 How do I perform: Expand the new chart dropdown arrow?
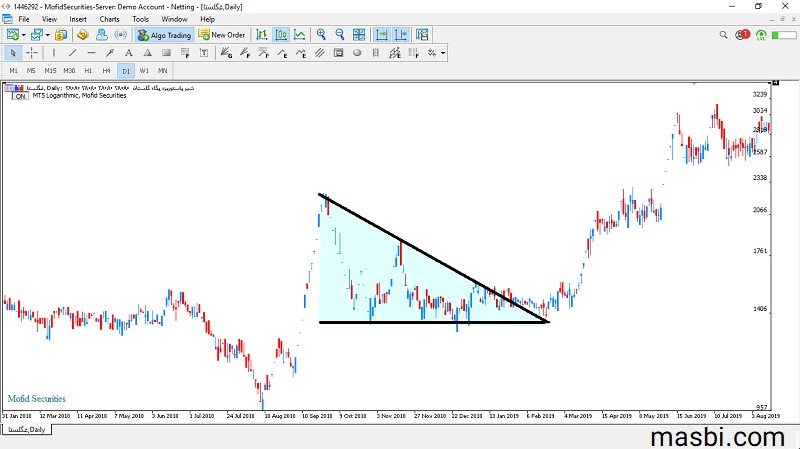click(x=23, y=35)
